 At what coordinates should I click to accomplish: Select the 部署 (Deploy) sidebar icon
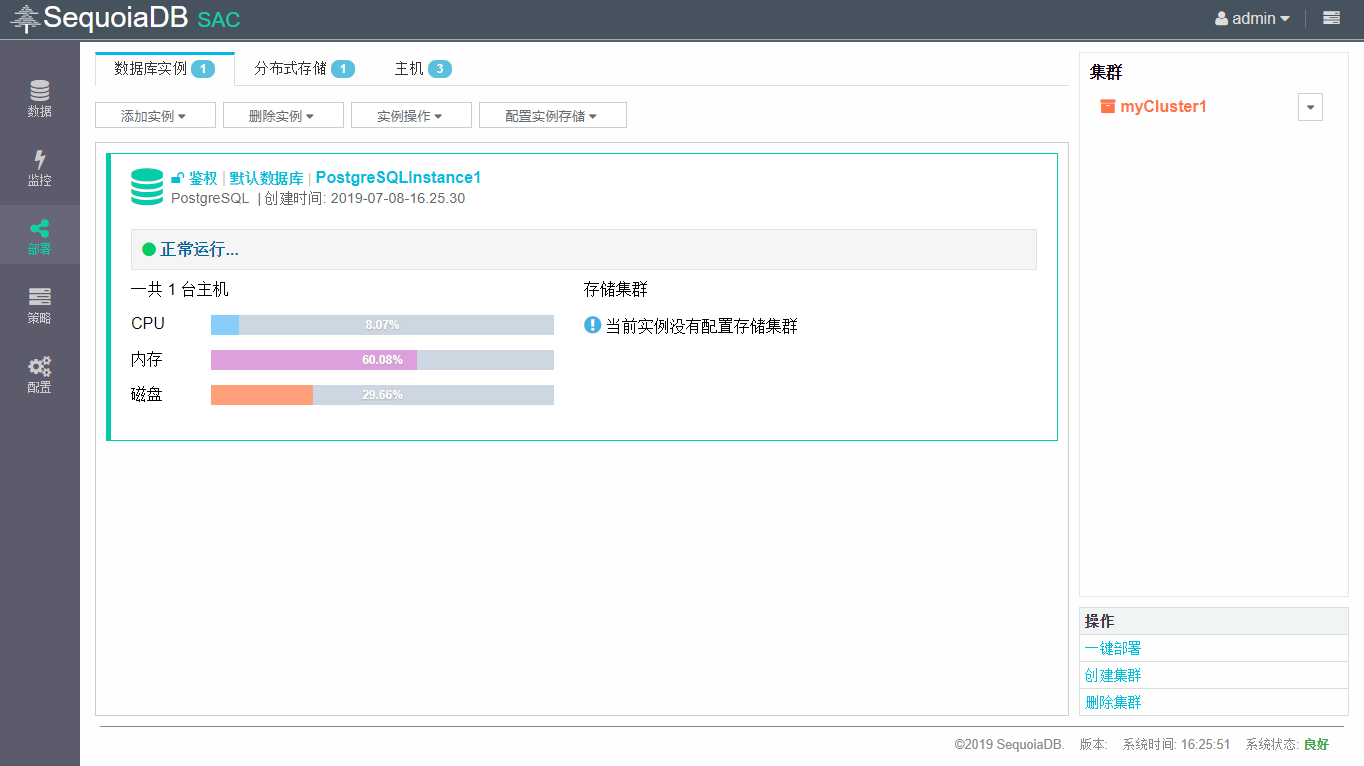pyautogui.click(x=40, y=235)
